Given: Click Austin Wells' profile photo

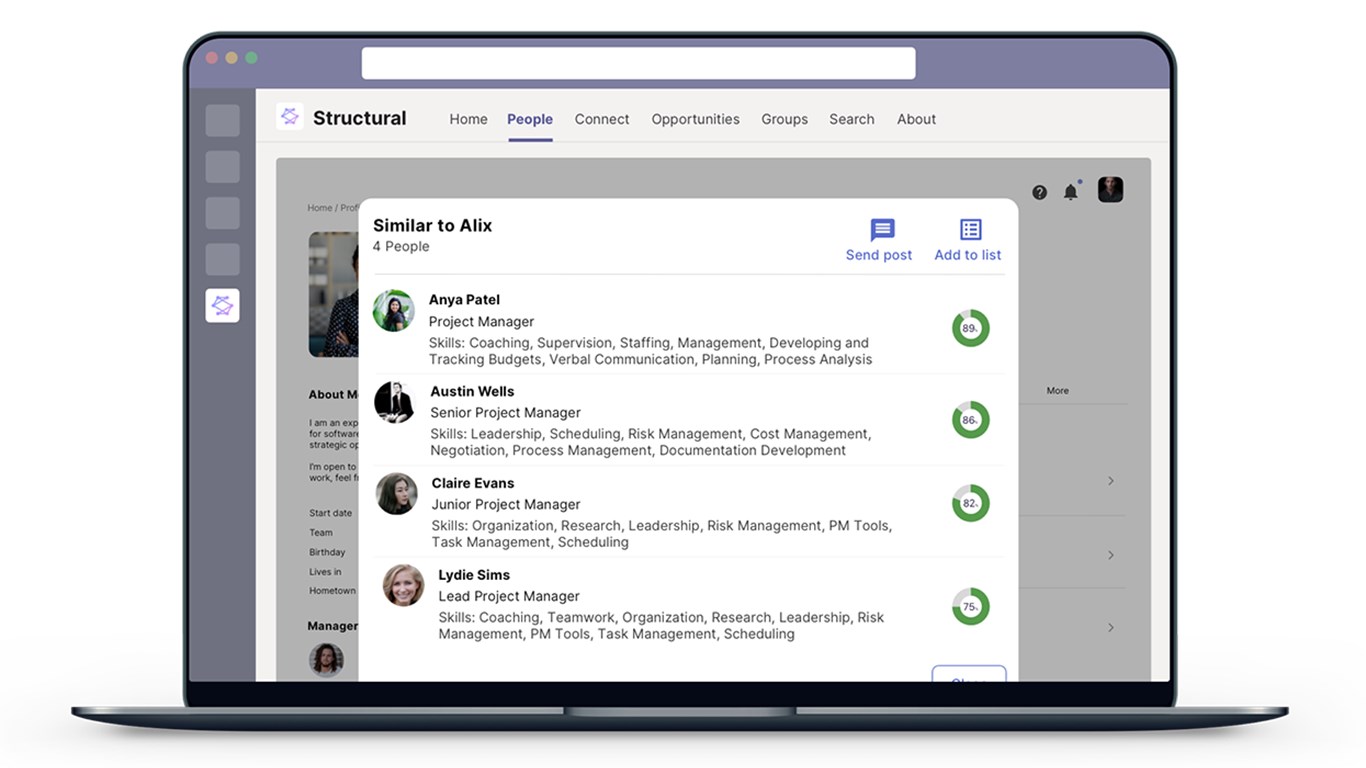Looking at the screenshot, I should click(x=394, y=402).
